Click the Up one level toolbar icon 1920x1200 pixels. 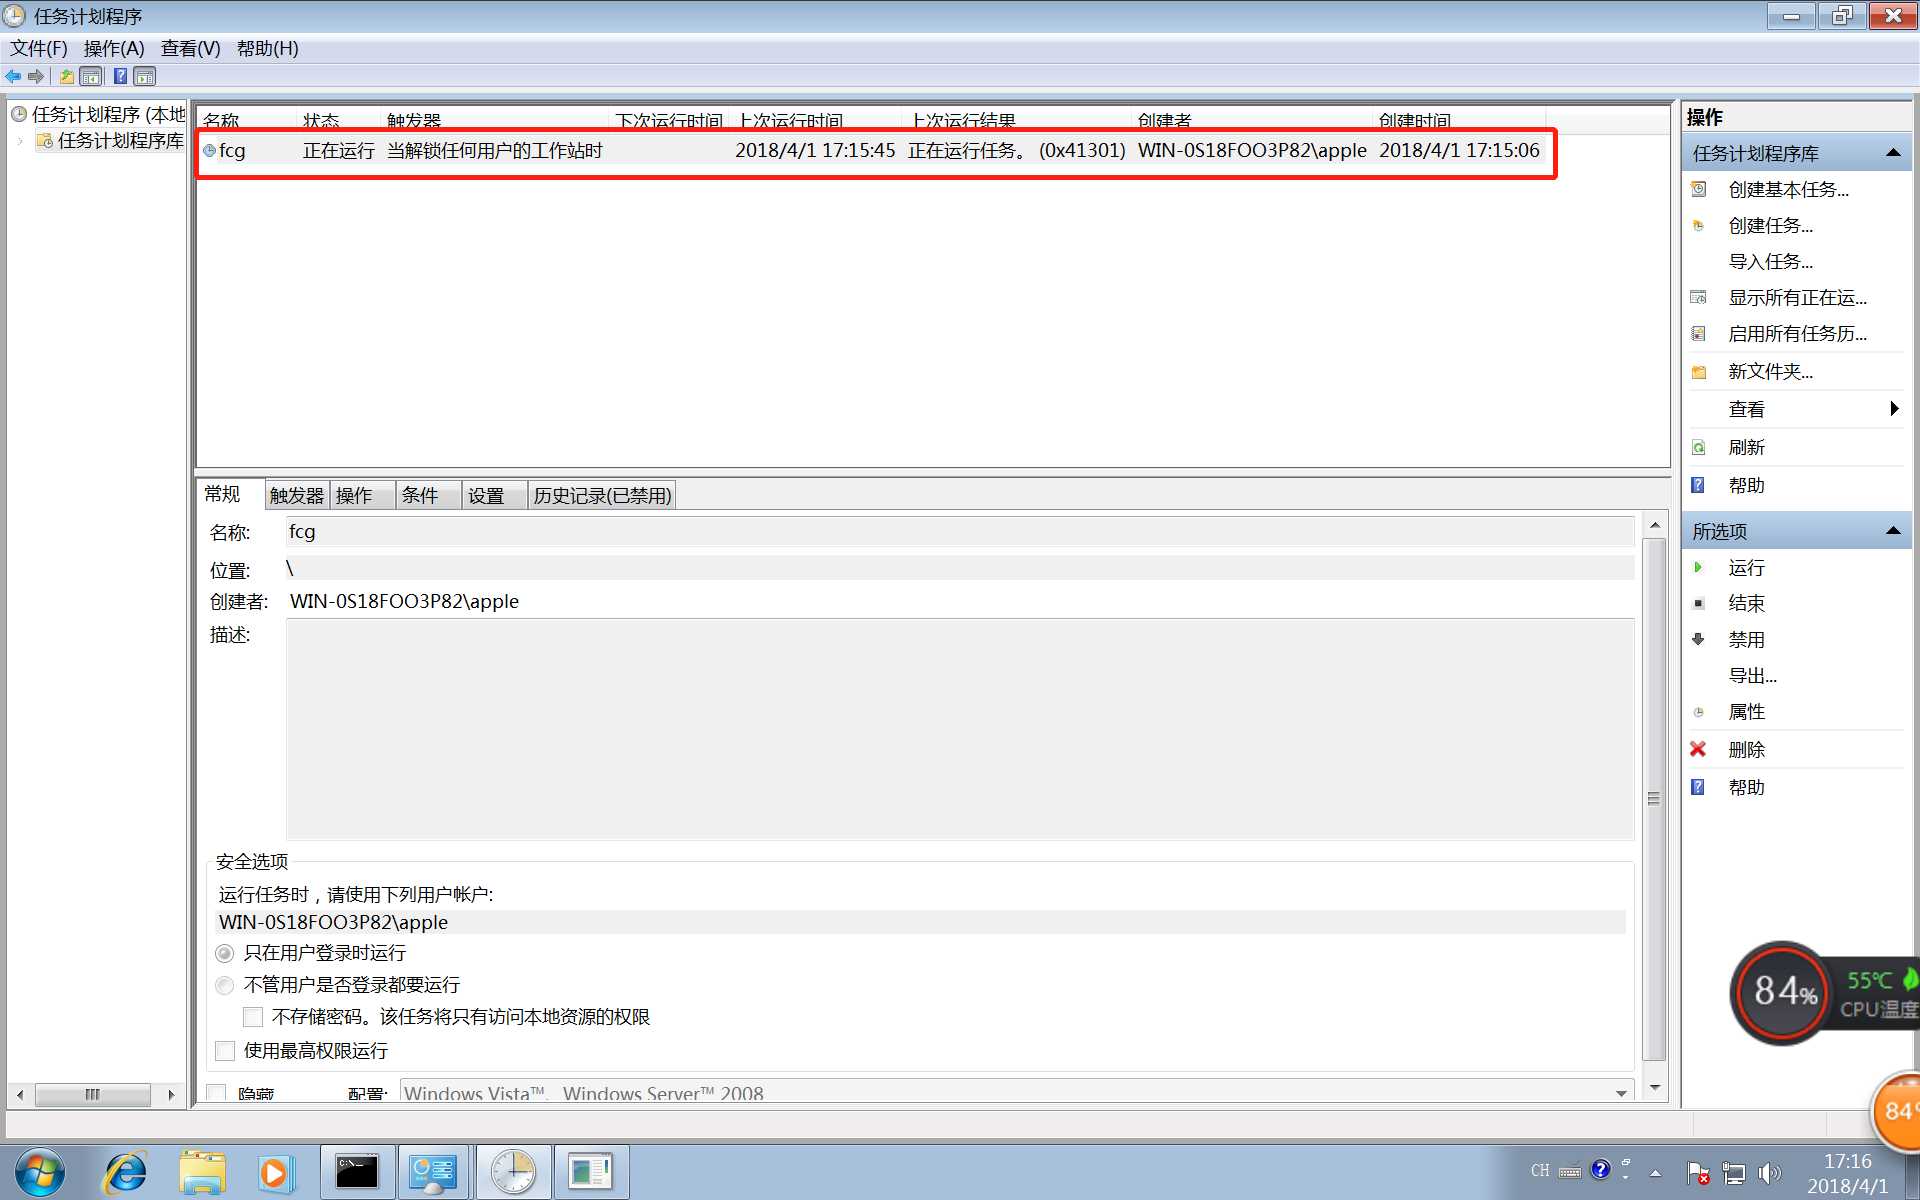(67, 76)
